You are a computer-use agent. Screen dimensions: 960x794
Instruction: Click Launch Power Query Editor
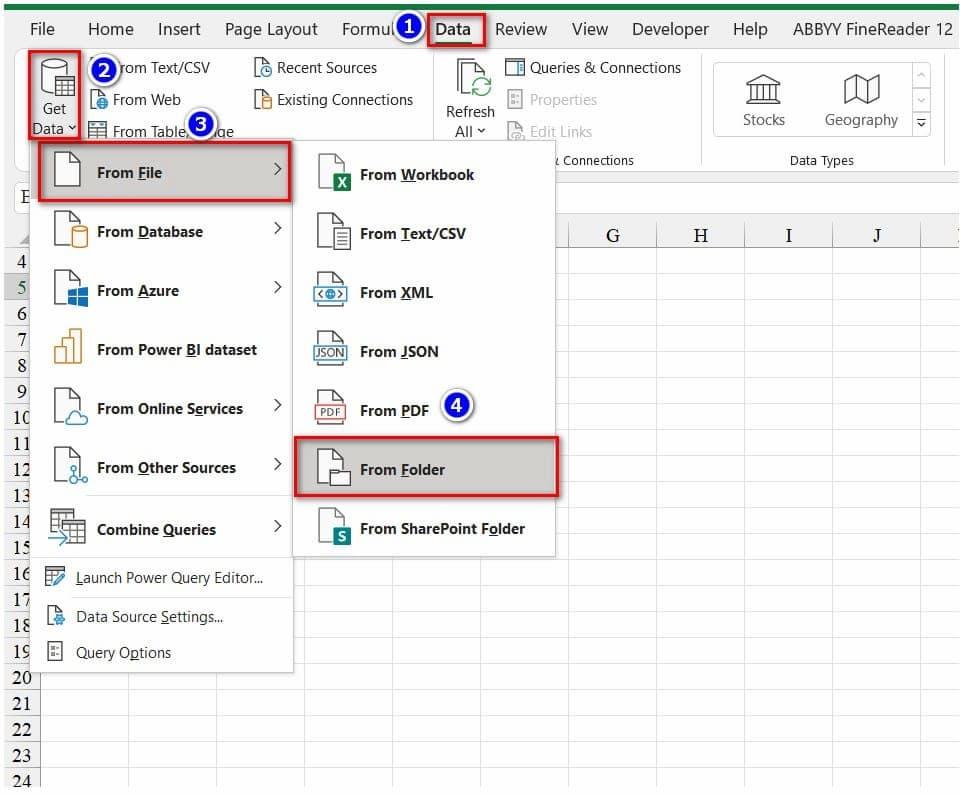(x=168, y=578)
